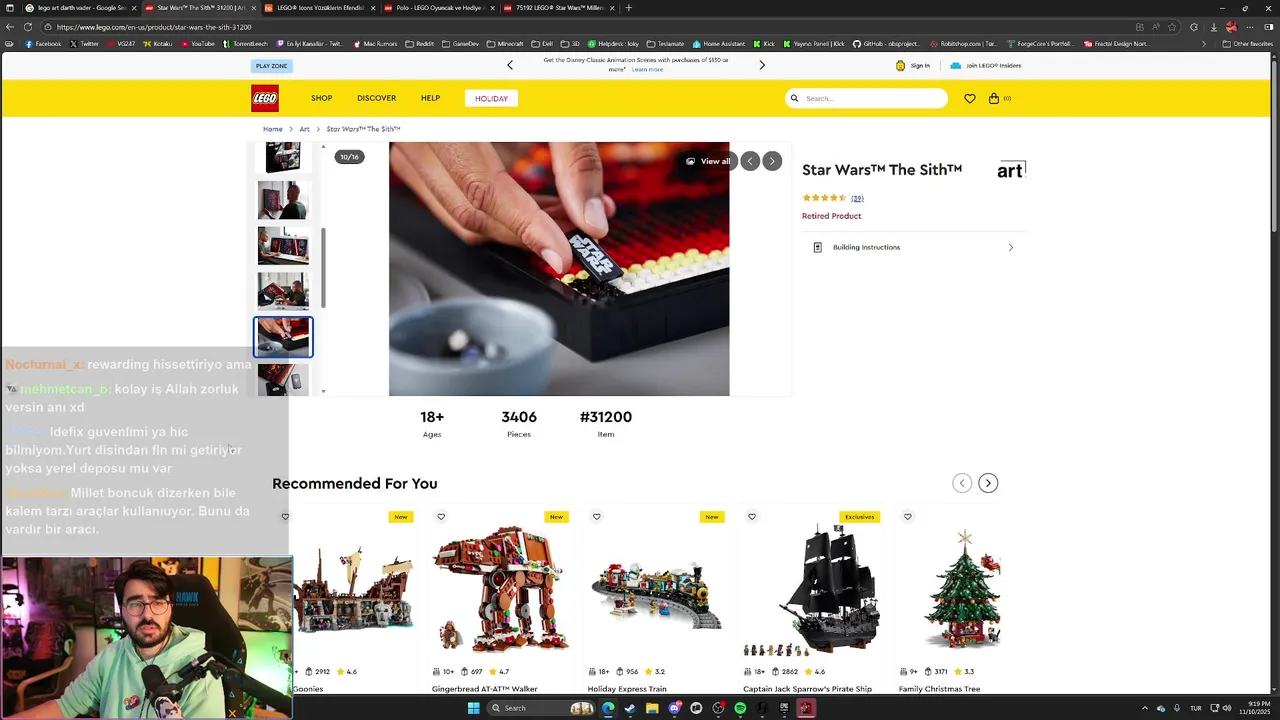The width and height of the screenshot is (1280, 720).
Task: Advance Recommended For You carousel
Action: point(988,483)
